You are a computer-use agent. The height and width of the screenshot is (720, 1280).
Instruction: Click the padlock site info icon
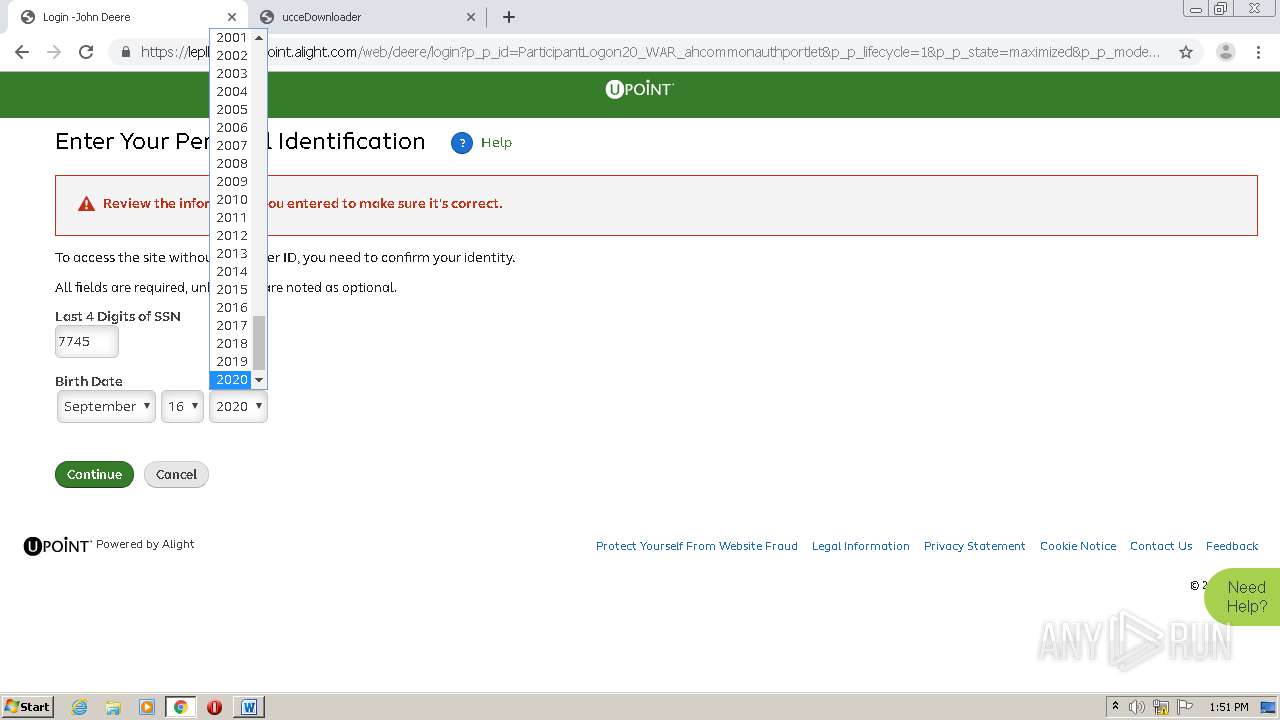coord(125,52)
